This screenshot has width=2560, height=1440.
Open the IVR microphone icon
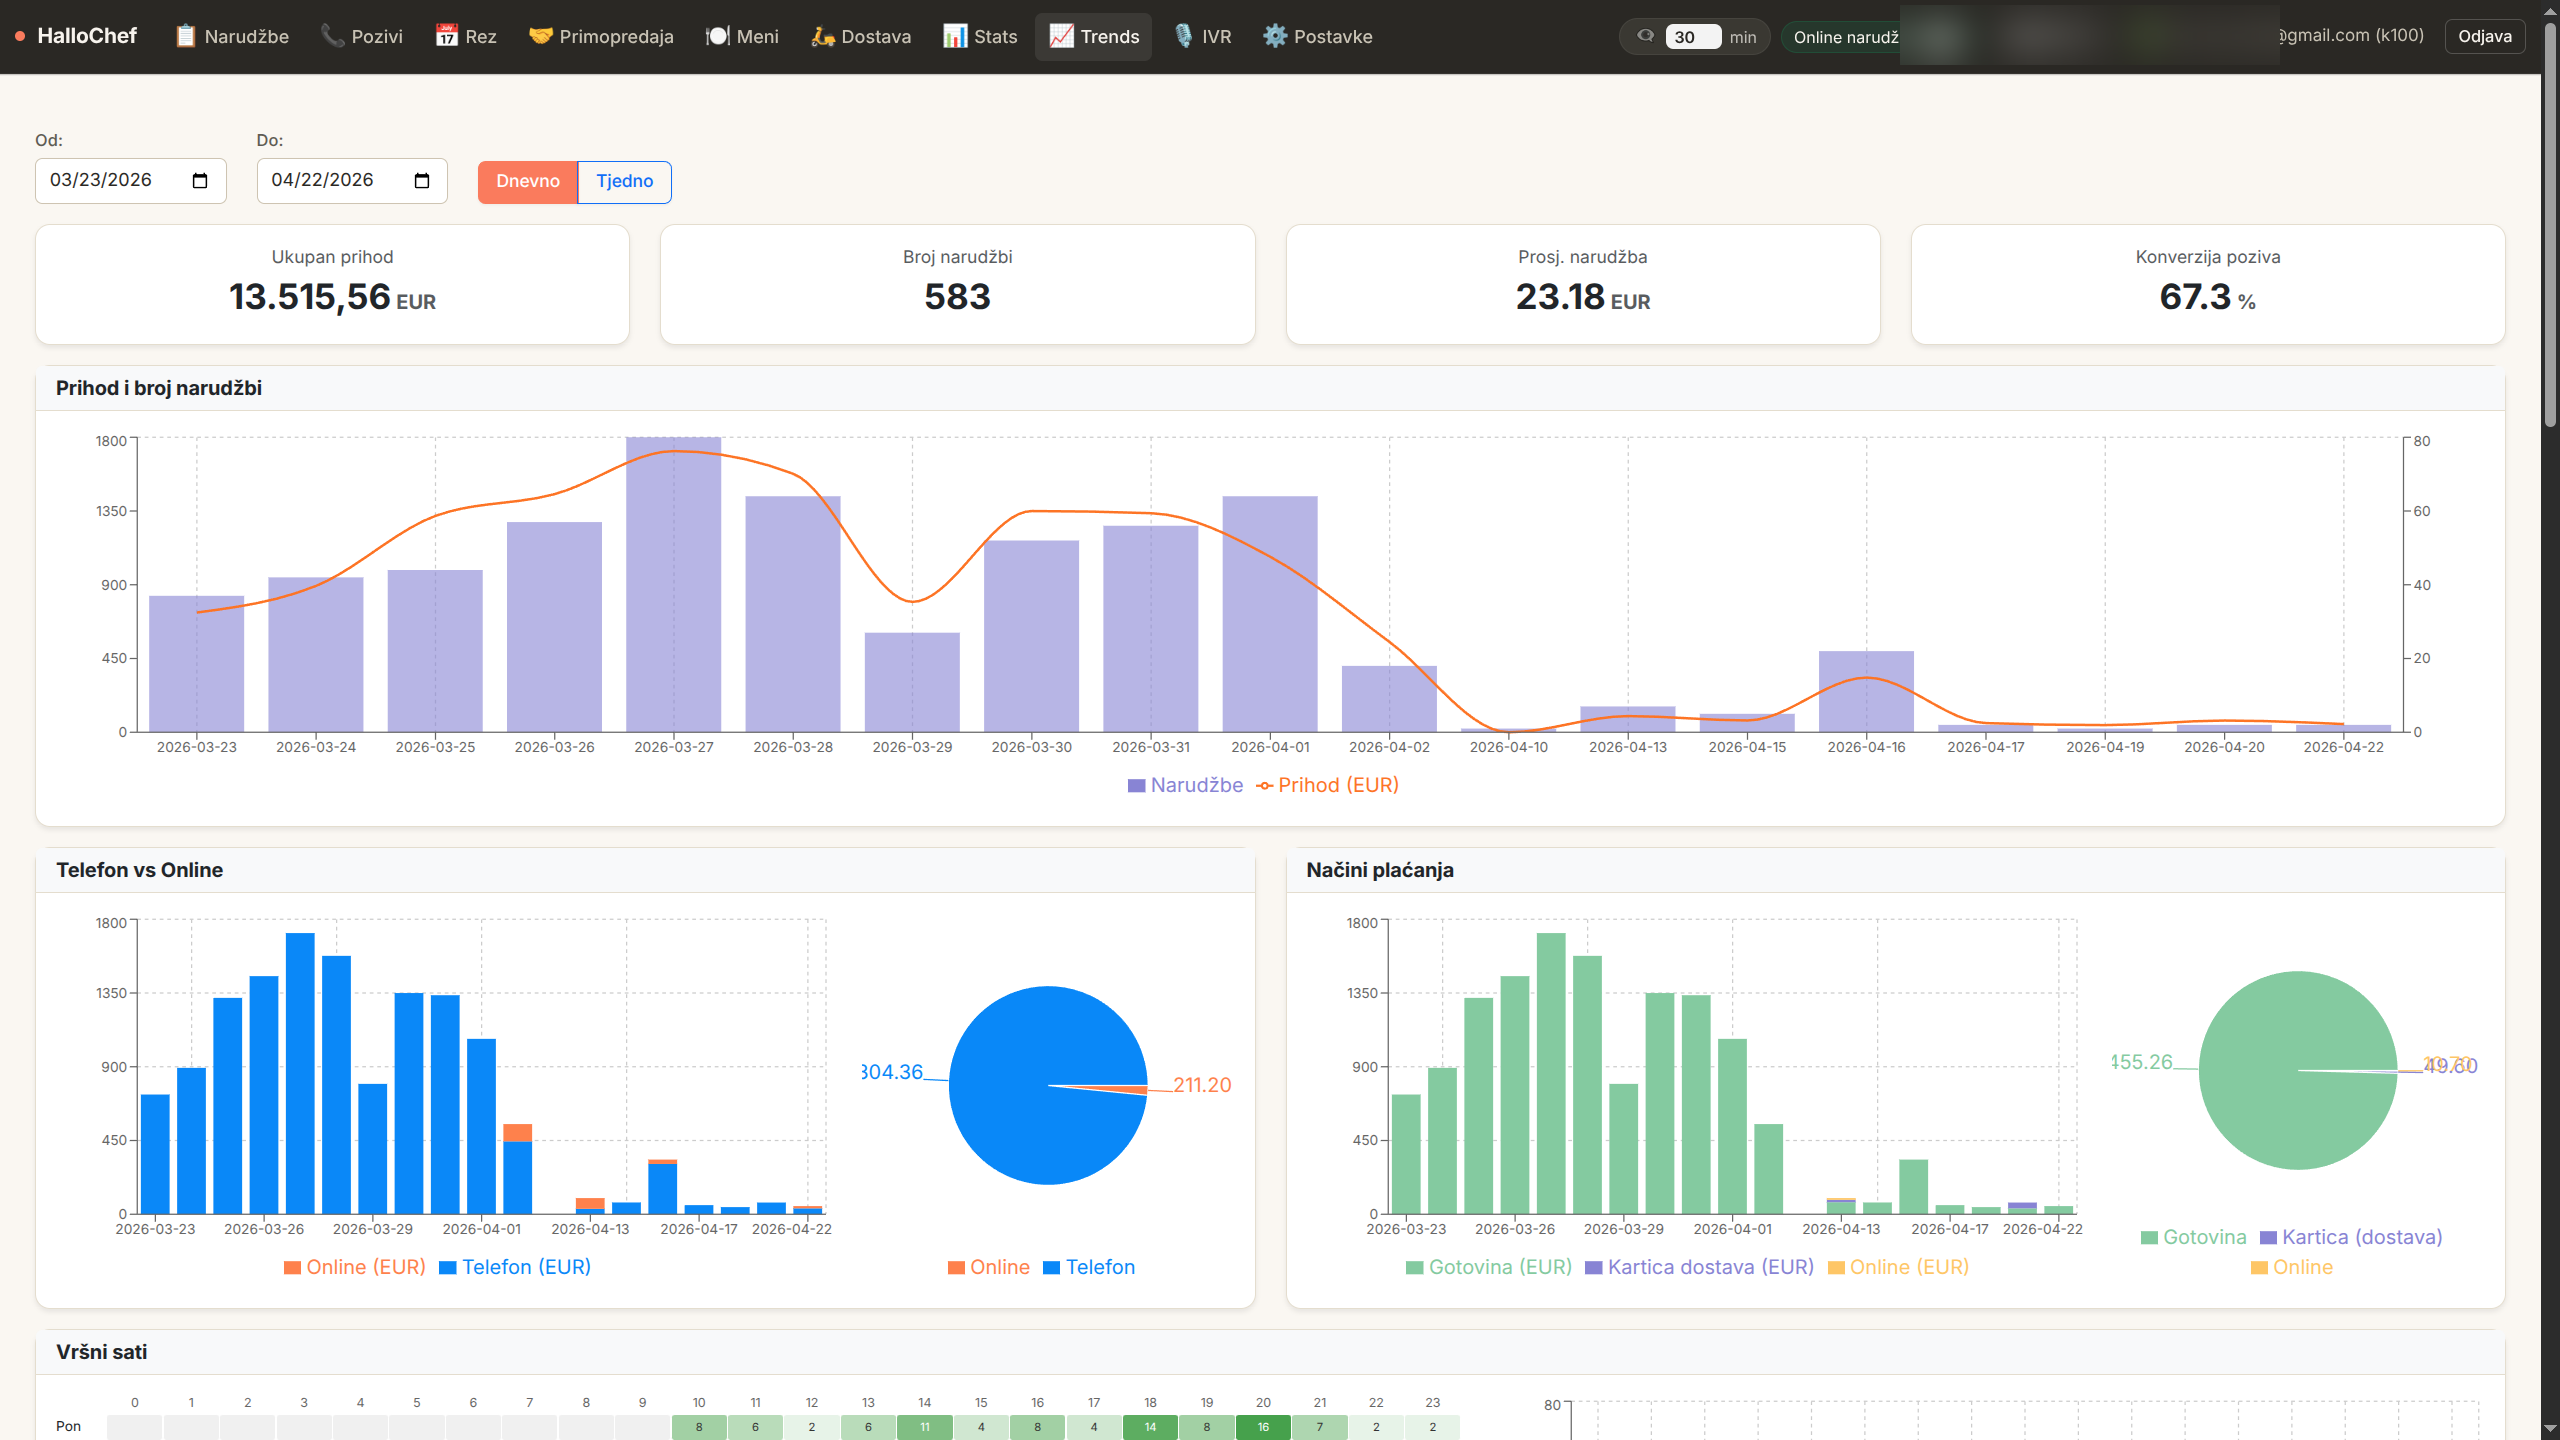point(1184,36)
